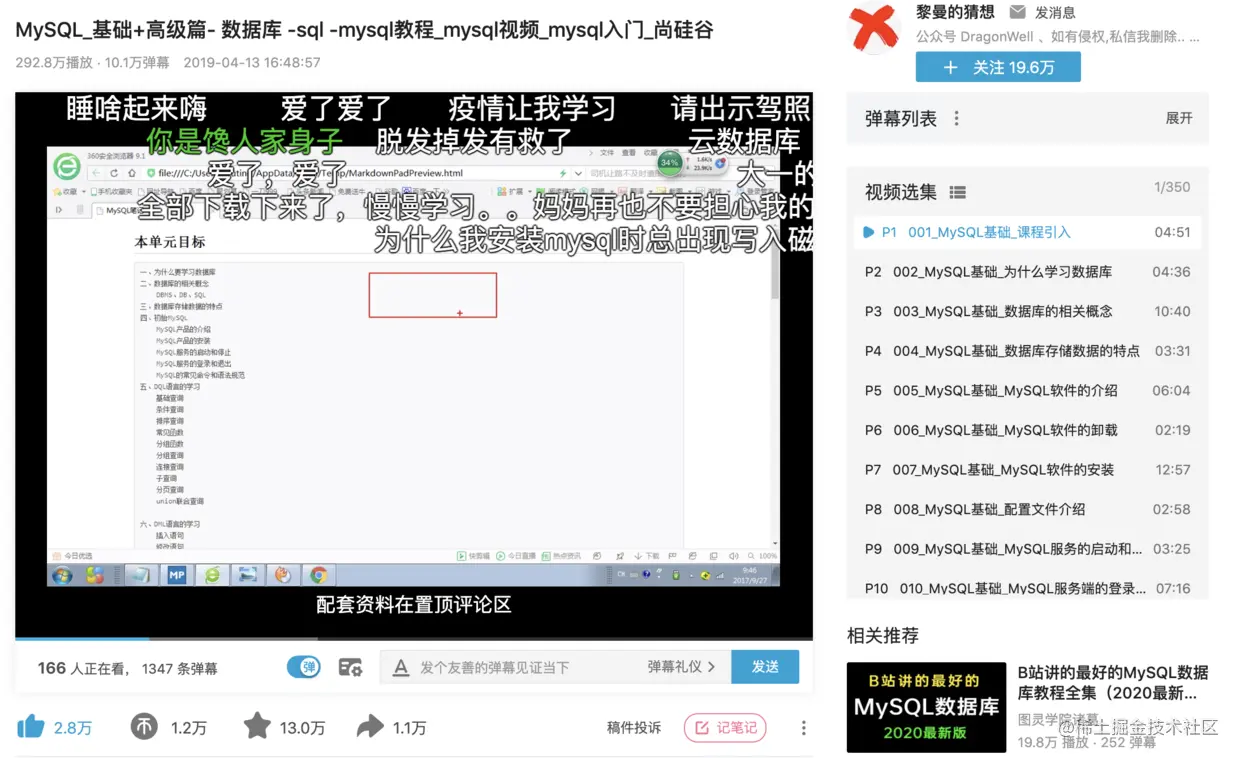Select P2 002_MySQL基础_为什么学习数据库
The height and width of the screenshot is (759, 1240).
coord(1026,272)
